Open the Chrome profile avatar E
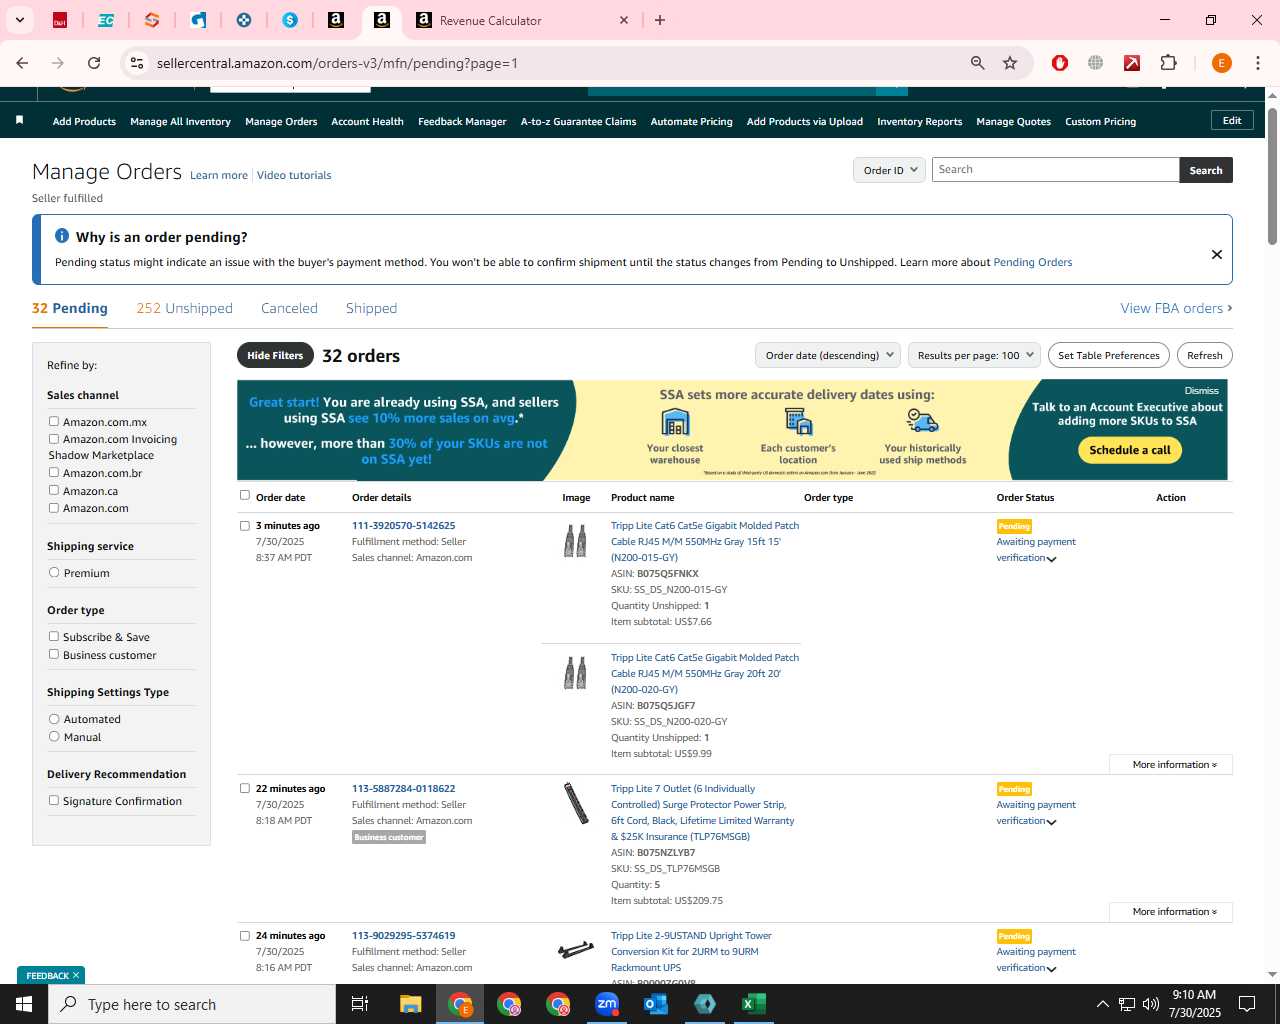Viewport: 1280px width, 1024px height. (1221, 63)
